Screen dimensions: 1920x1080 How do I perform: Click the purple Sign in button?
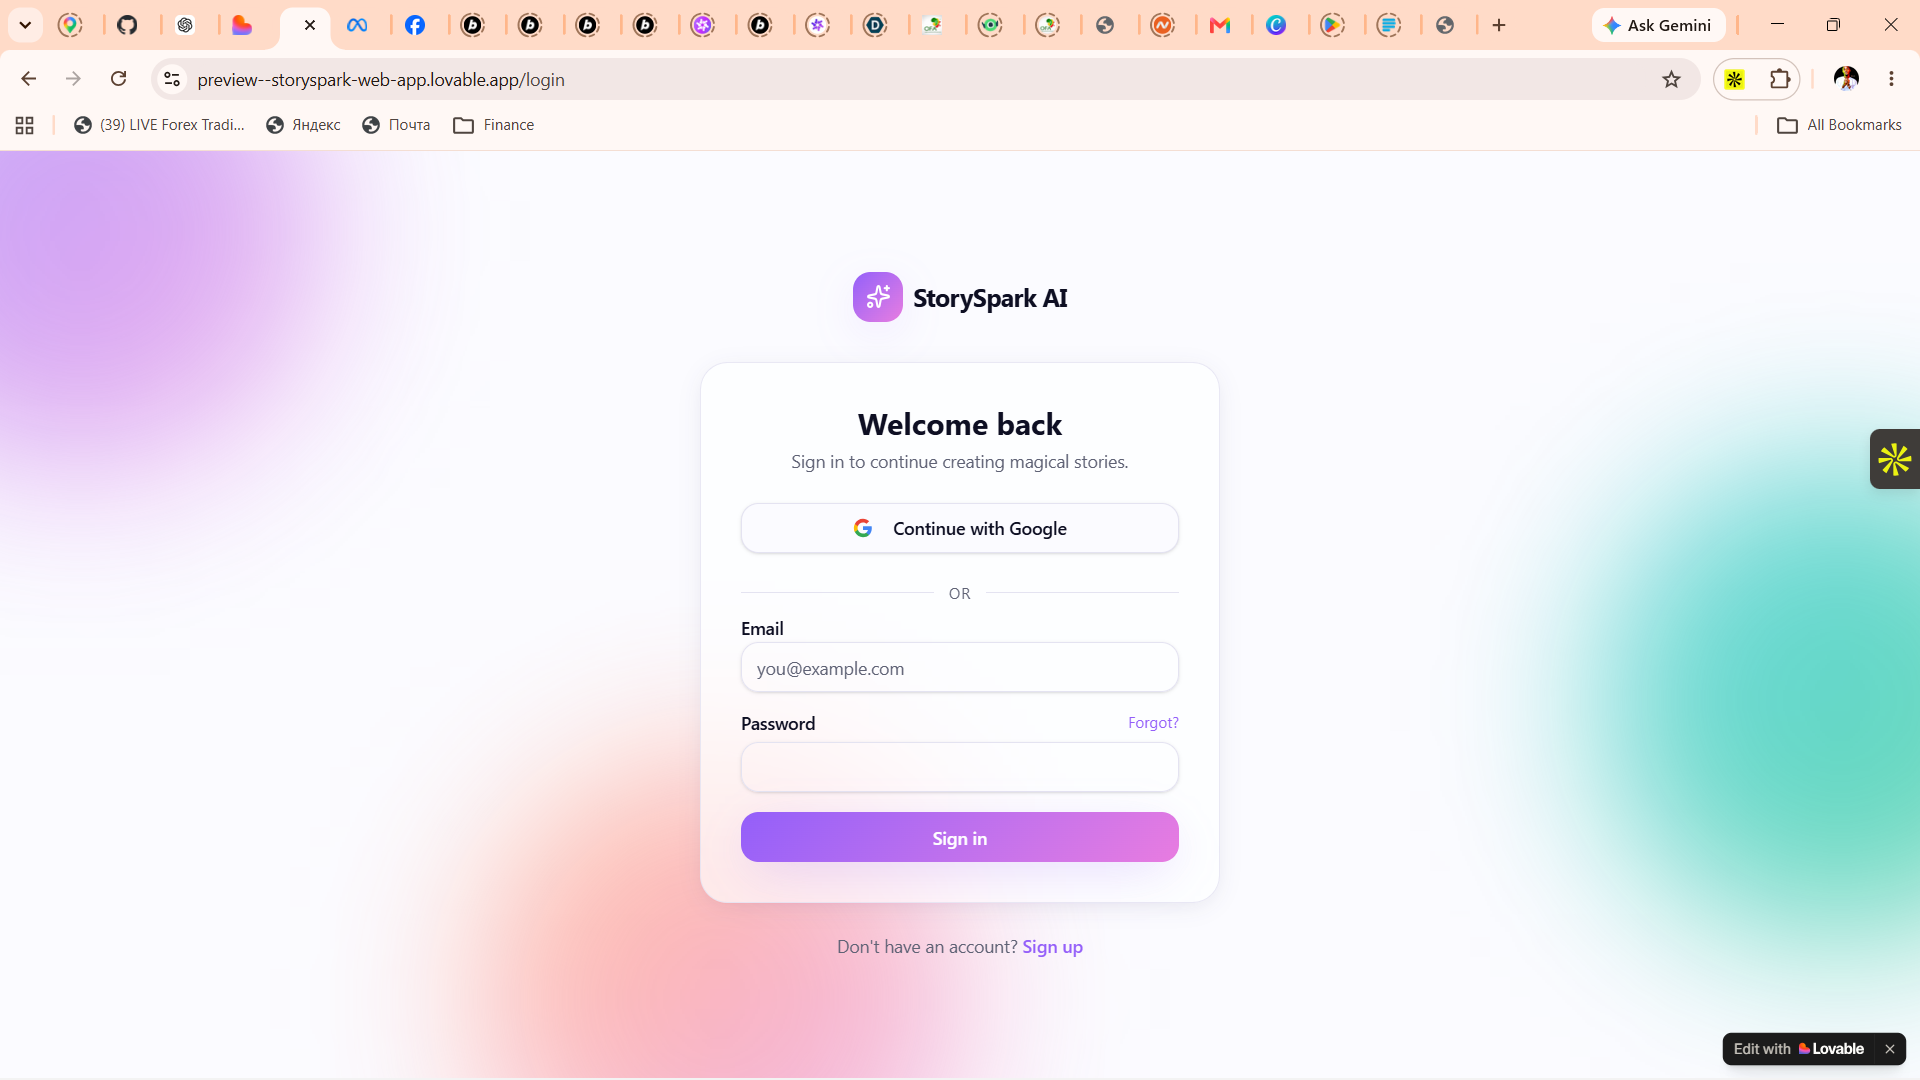[959, 837]
